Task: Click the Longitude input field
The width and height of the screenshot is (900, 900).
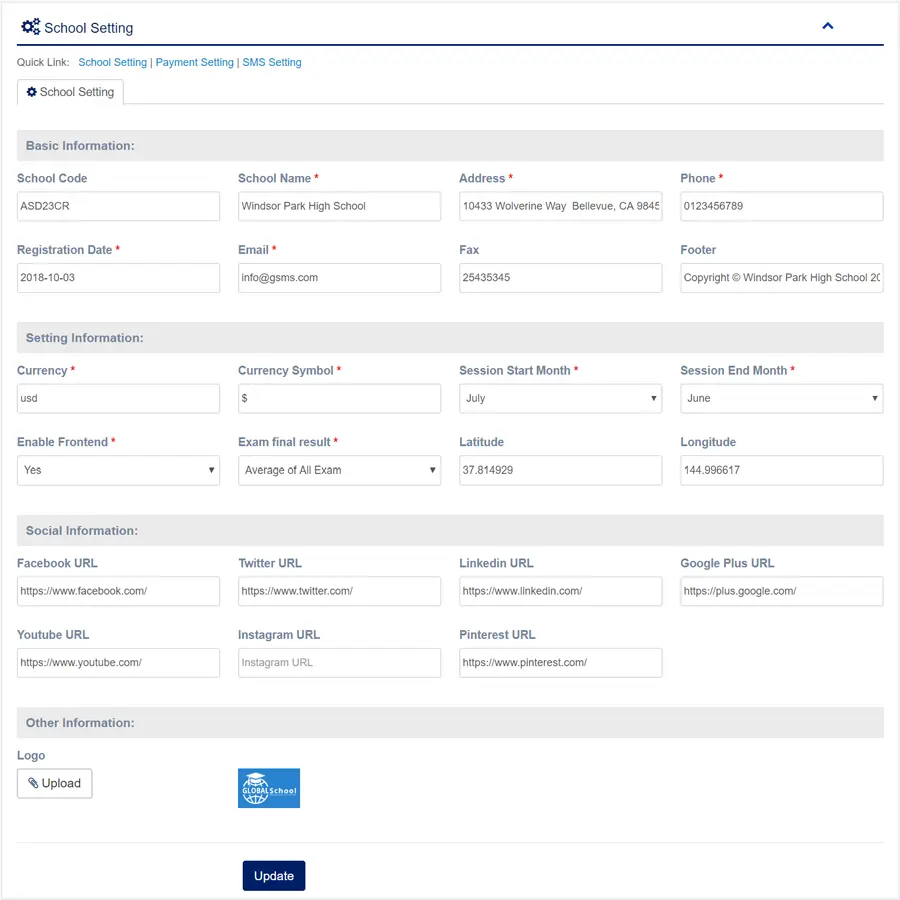Action: click(x=781, y=470)
